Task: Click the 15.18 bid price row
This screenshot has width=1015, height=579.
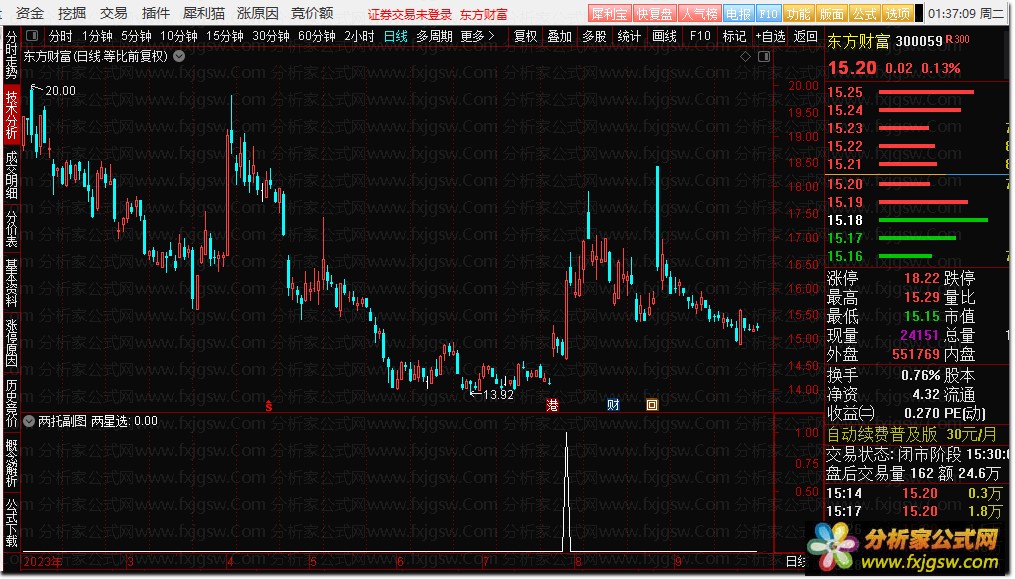Action: [917, 220]
